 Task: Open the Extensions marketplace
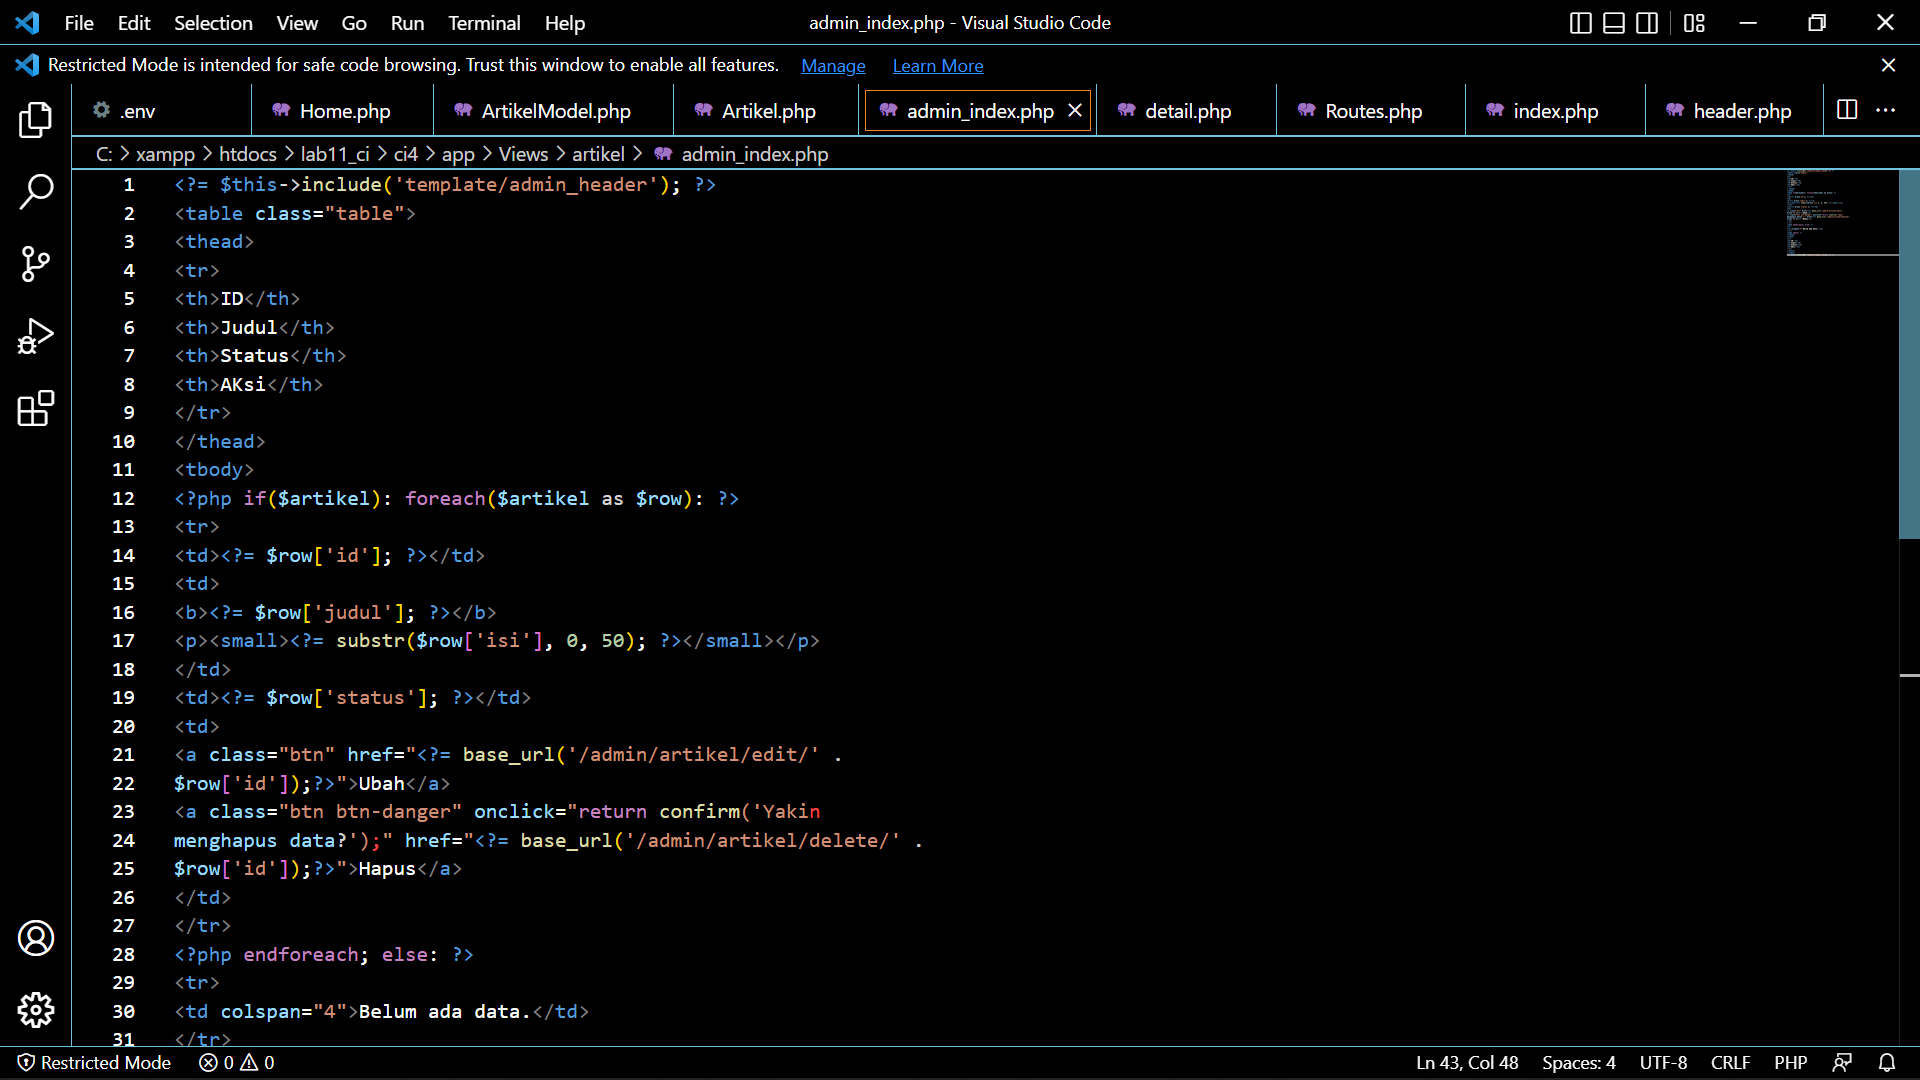pyautogui.click(x=36, y=408)
